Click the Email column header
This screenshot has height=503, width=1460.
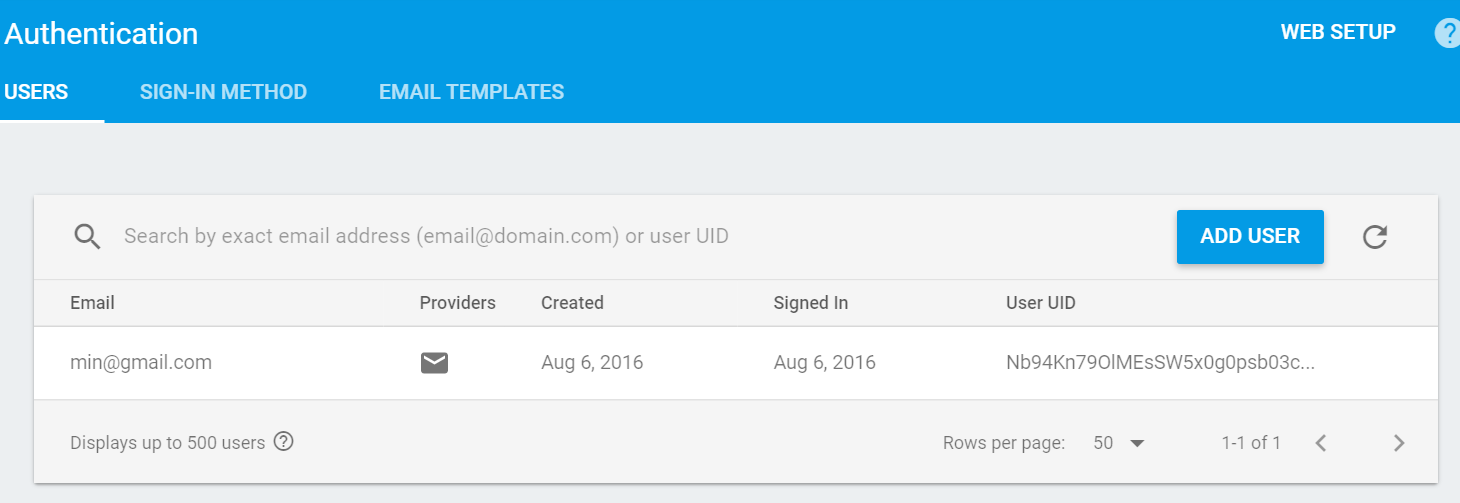pyautogui.click(x=92, y=302)
